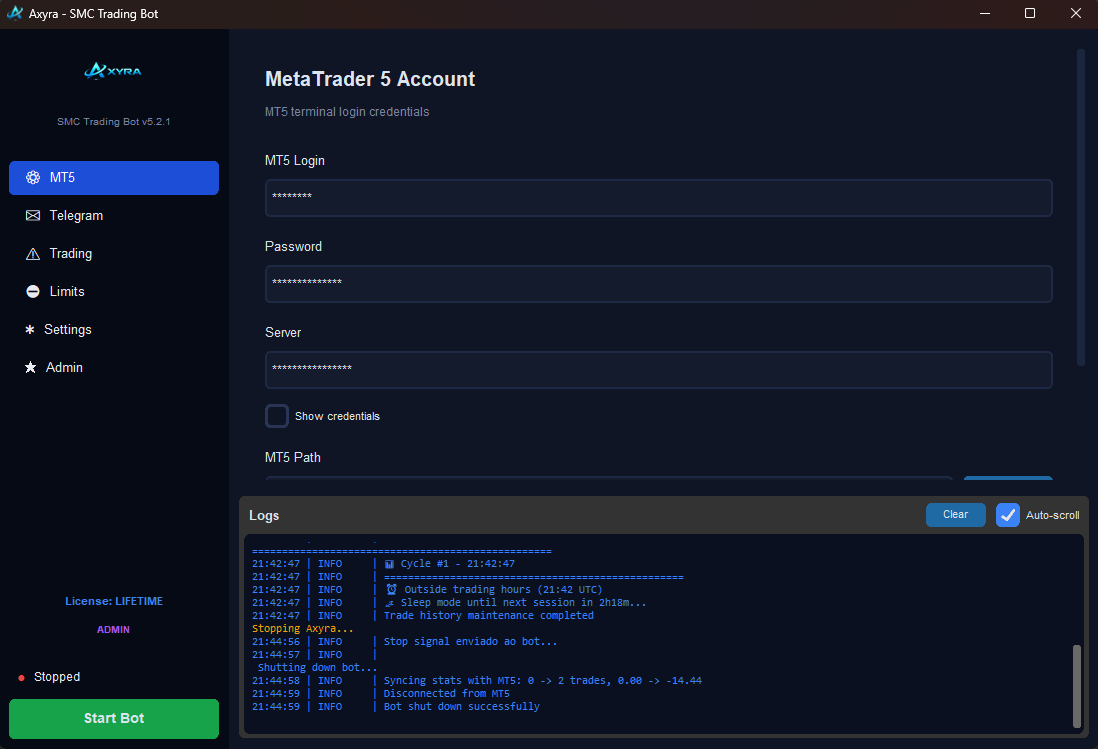Click the Axyra logo in the sidebar
This screenshot has height=749, width=1098.
tap(113, 71)
